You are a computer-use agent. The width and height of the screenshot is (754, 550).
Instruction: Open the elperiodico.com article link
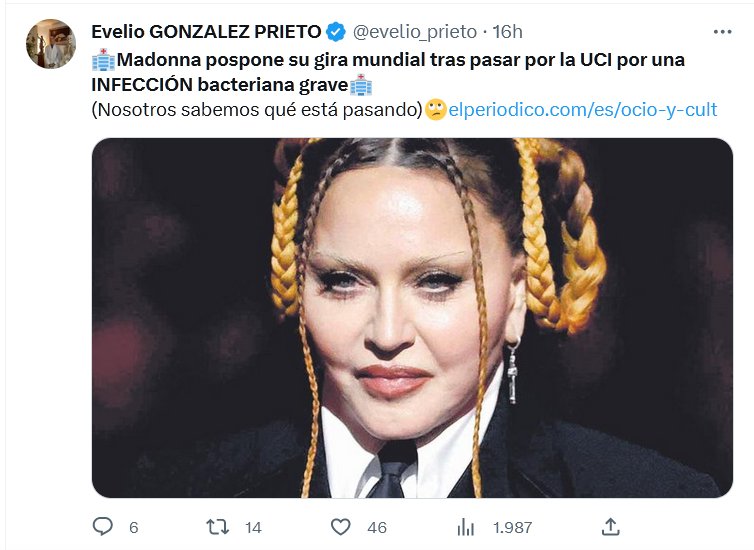582,110
